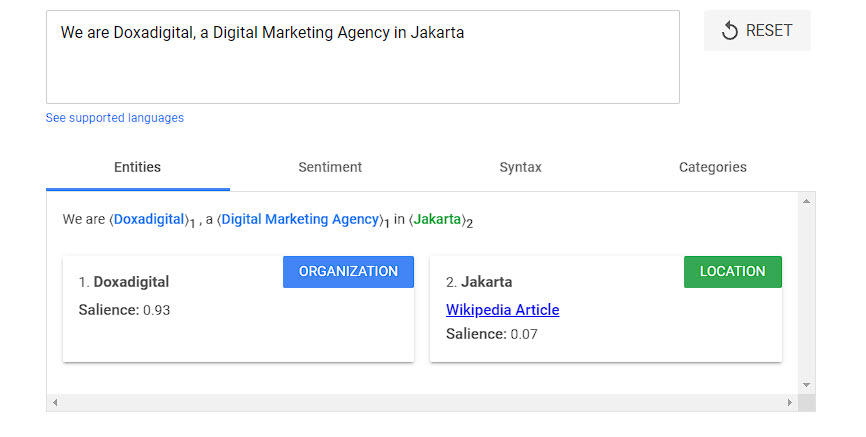The width and height of the screenshot is (866, 437).
Task: Open the Jakarta Wikipedia Article link
Action: tap(503, 310)
